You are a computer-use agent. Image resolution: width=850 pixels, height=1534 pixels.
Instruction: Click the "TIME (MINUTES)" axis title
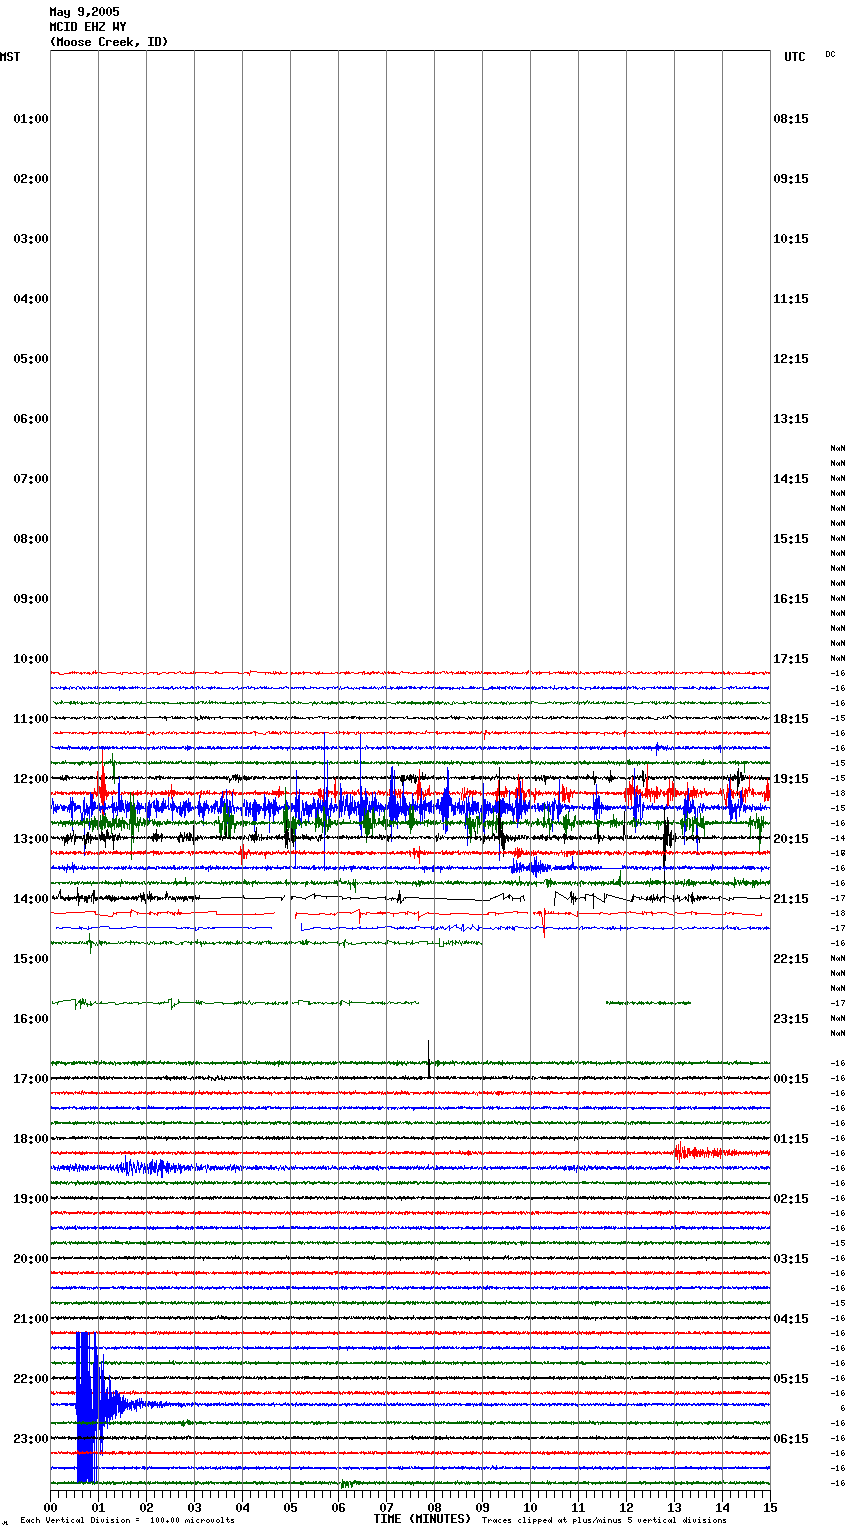(422, 1519)
